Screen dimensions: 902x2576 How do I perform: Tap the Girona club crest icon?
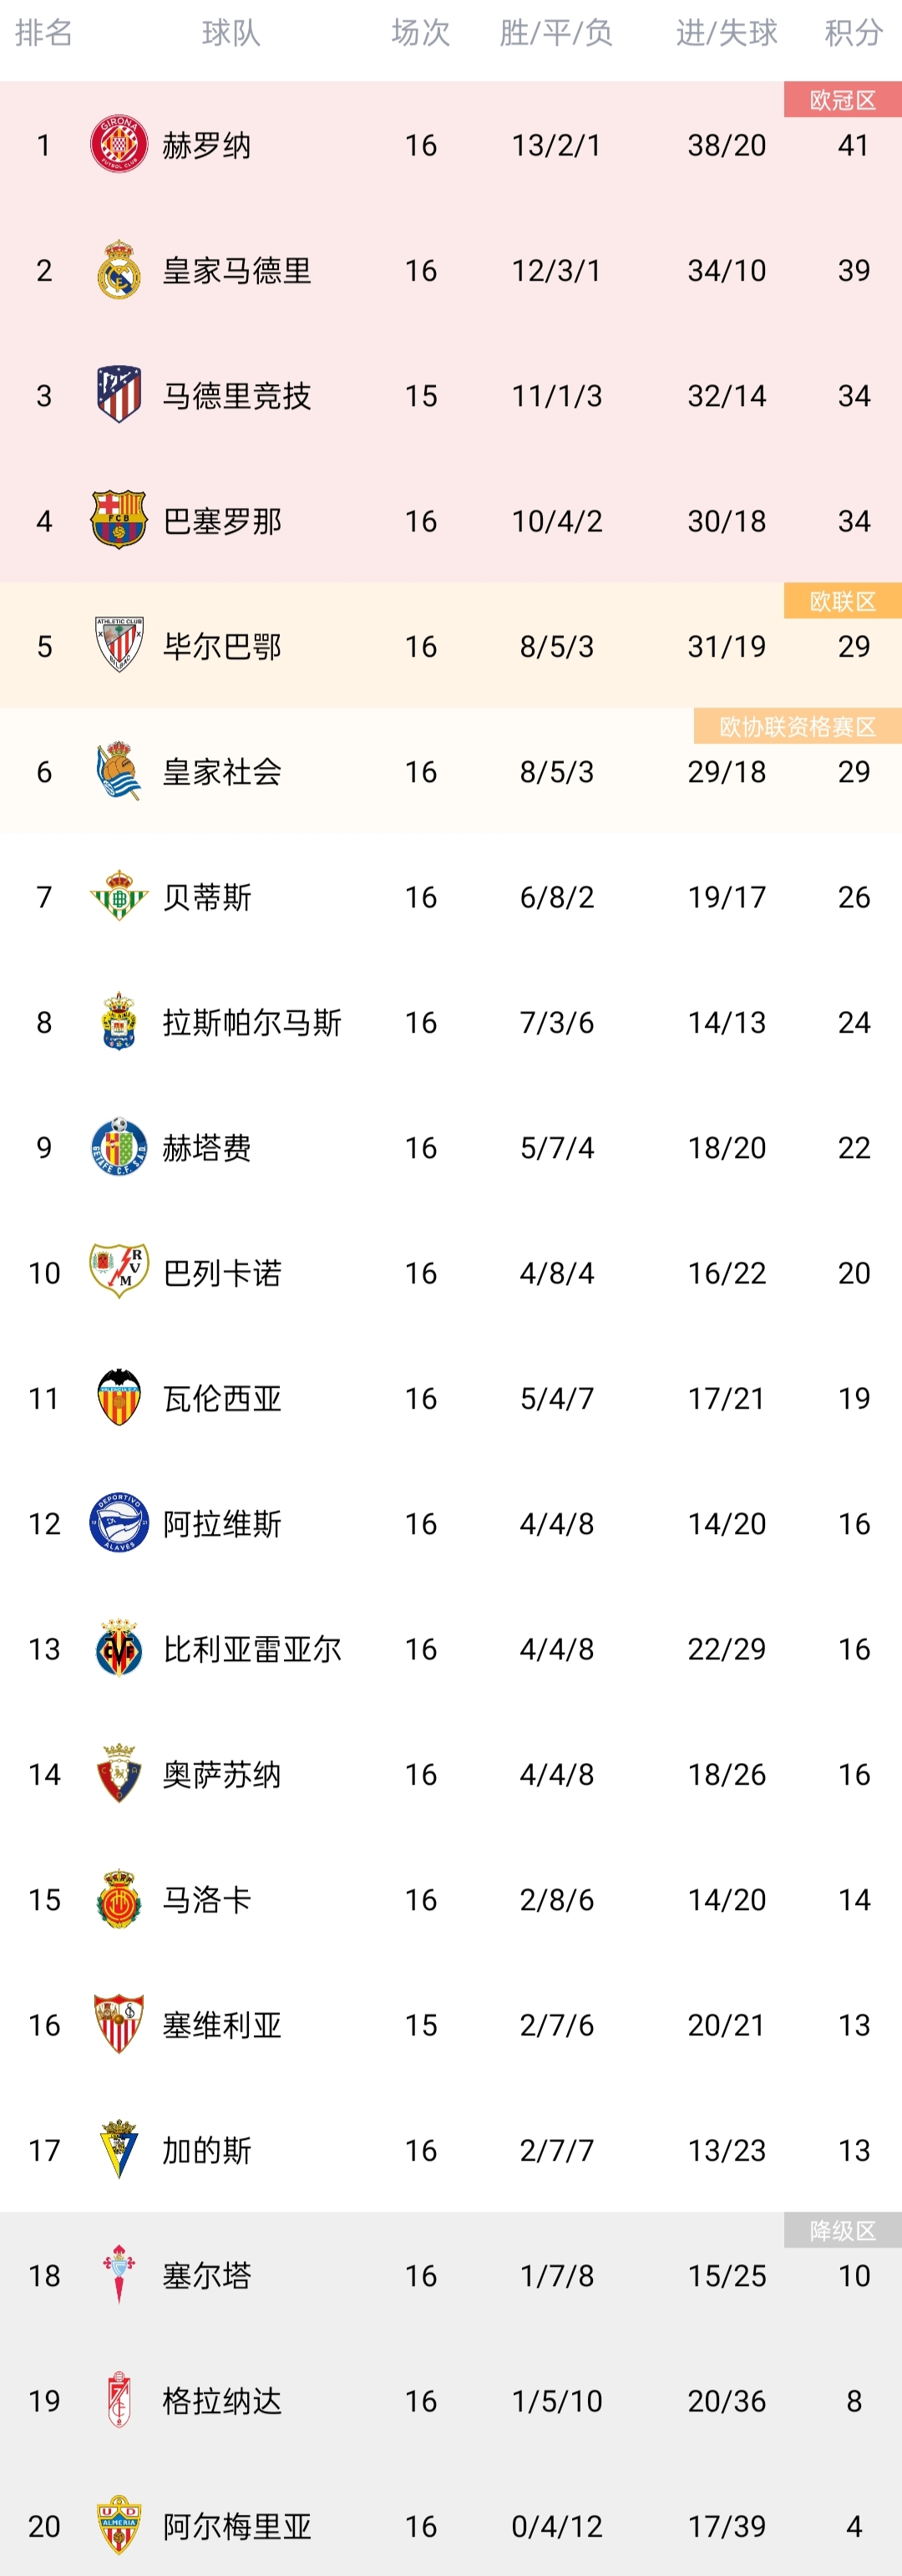[x=119, y=144]
